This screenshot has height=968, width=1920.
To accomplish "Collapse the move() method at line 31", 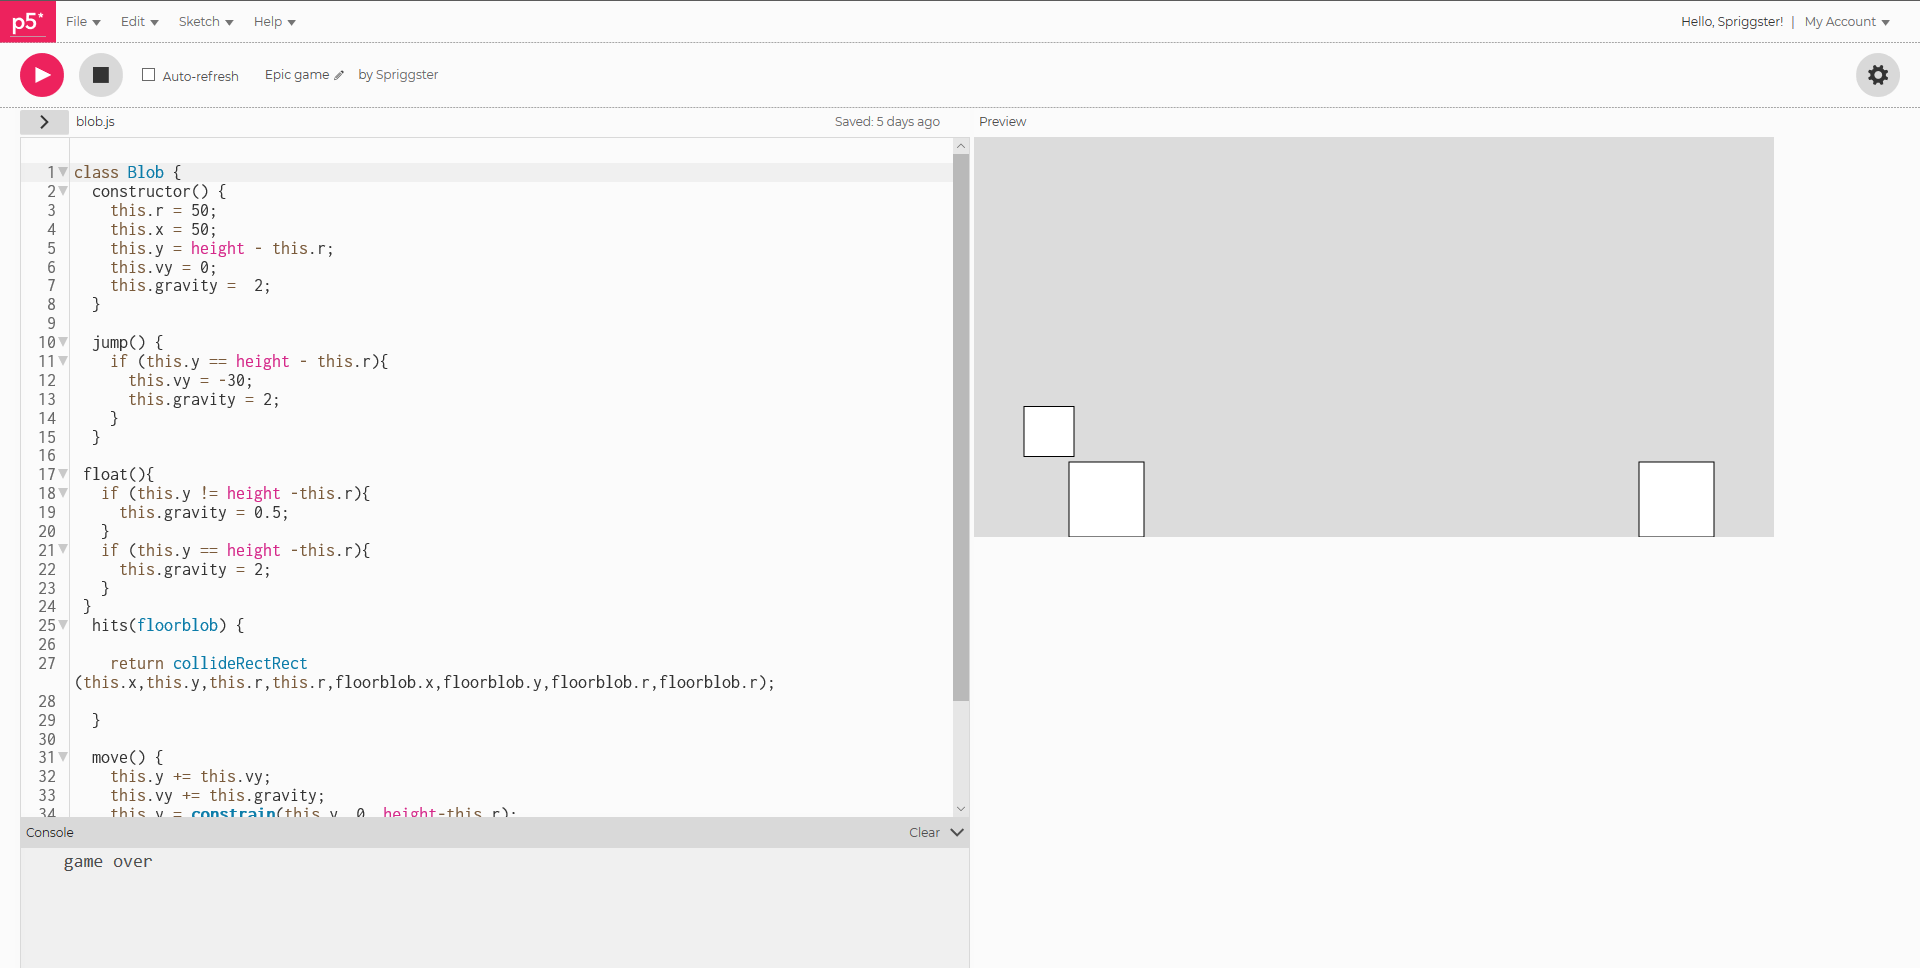I will point(63,757).
